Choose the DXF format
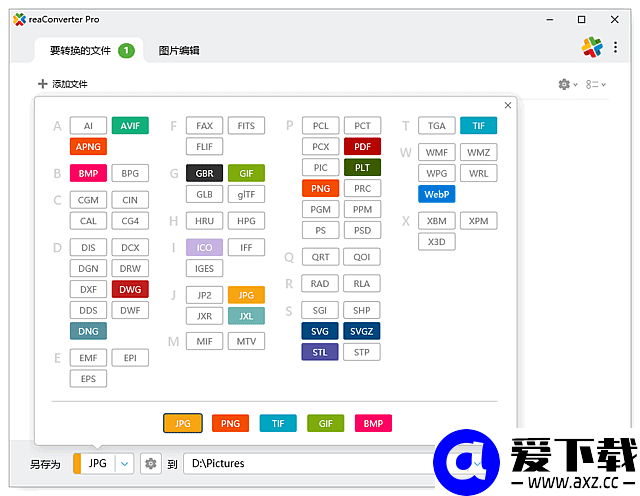 pos(88,289)
